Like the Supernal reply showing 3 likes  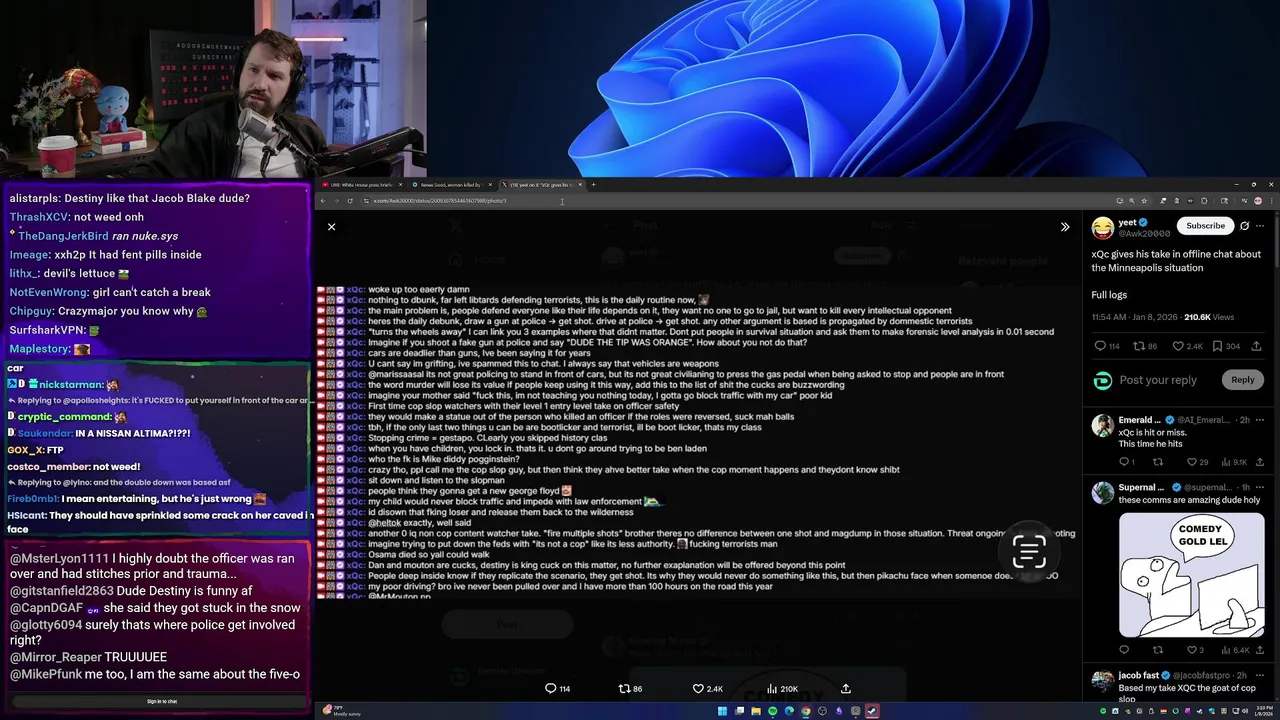click(x=1195, y=650)
